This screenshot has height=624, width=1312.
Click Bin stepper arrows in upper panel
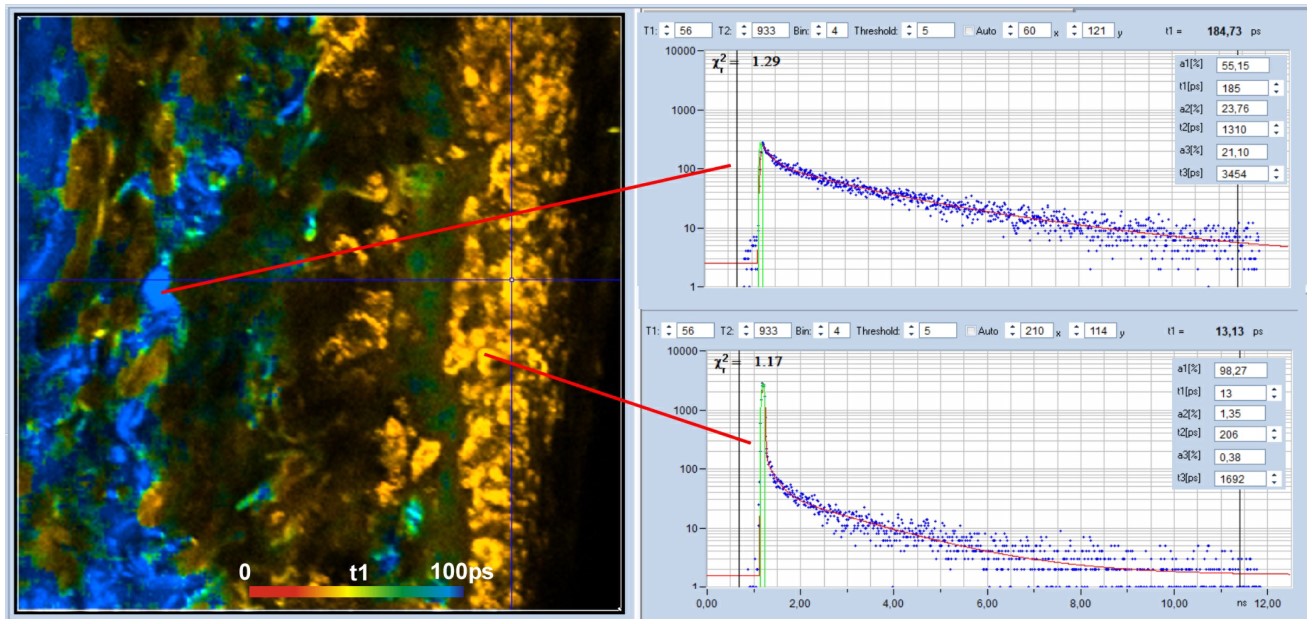click(818, 31)
